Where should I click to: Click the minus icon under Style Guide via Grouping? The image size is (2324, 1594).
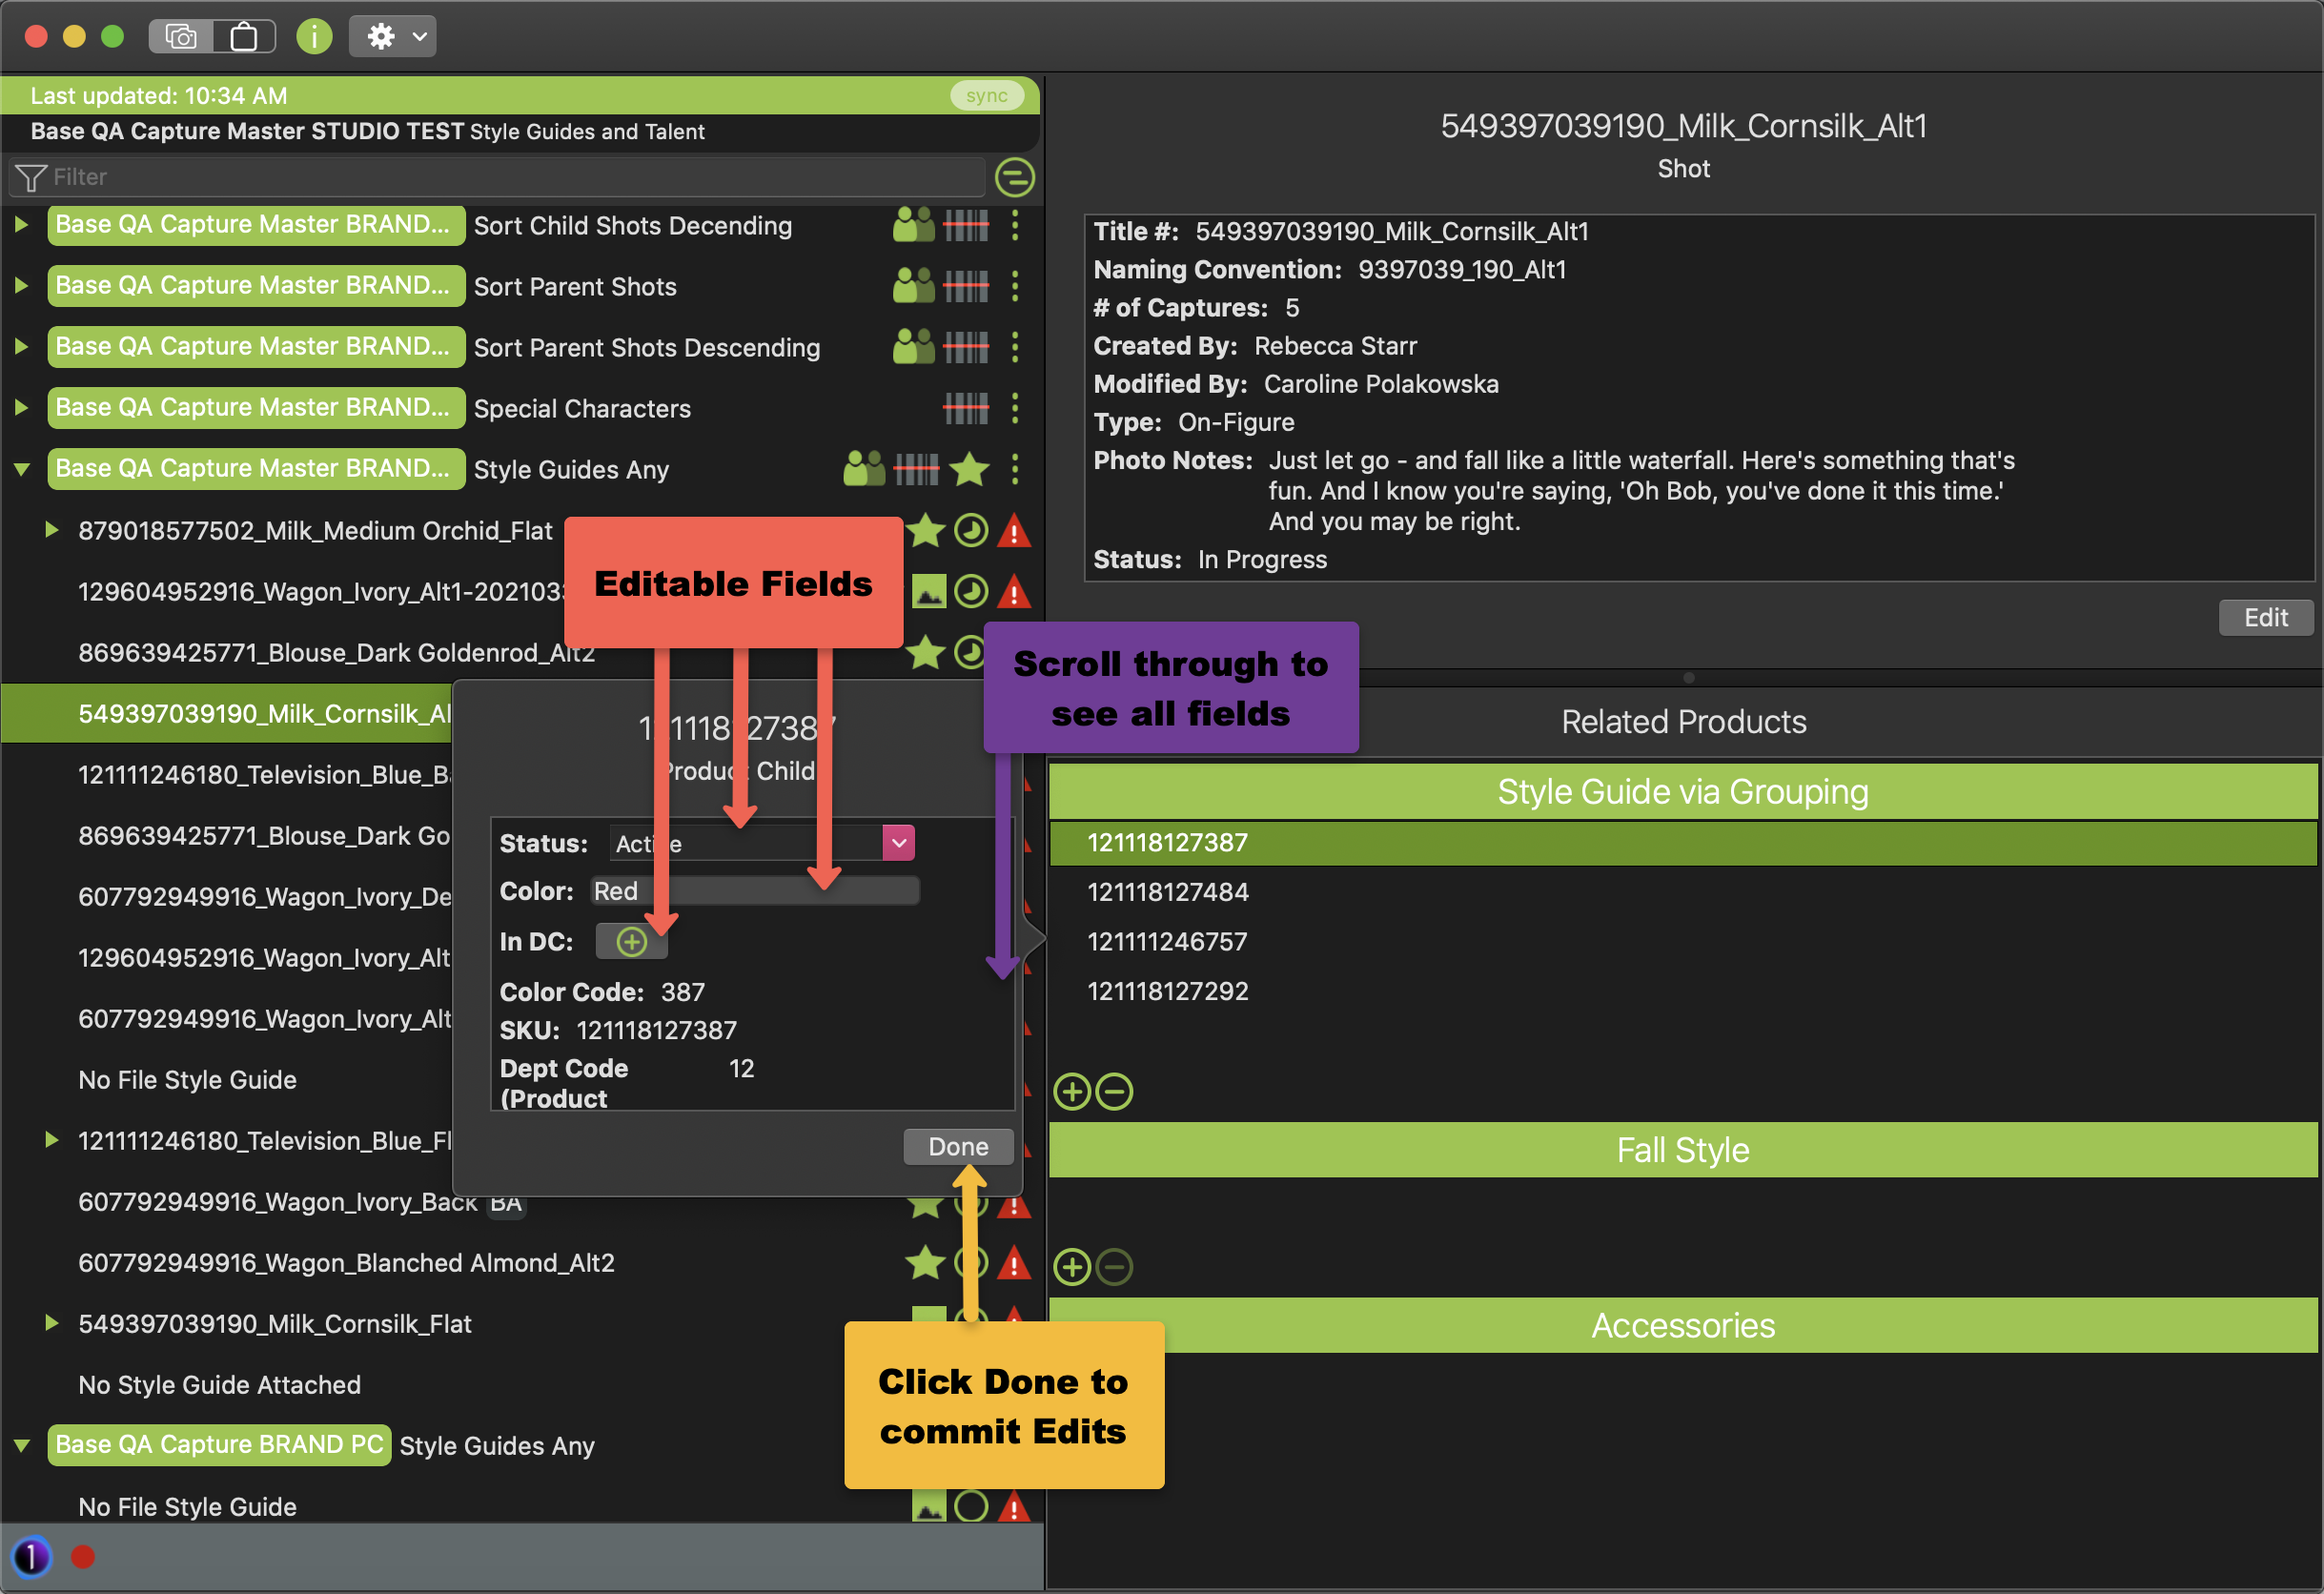[1114, 1092]
